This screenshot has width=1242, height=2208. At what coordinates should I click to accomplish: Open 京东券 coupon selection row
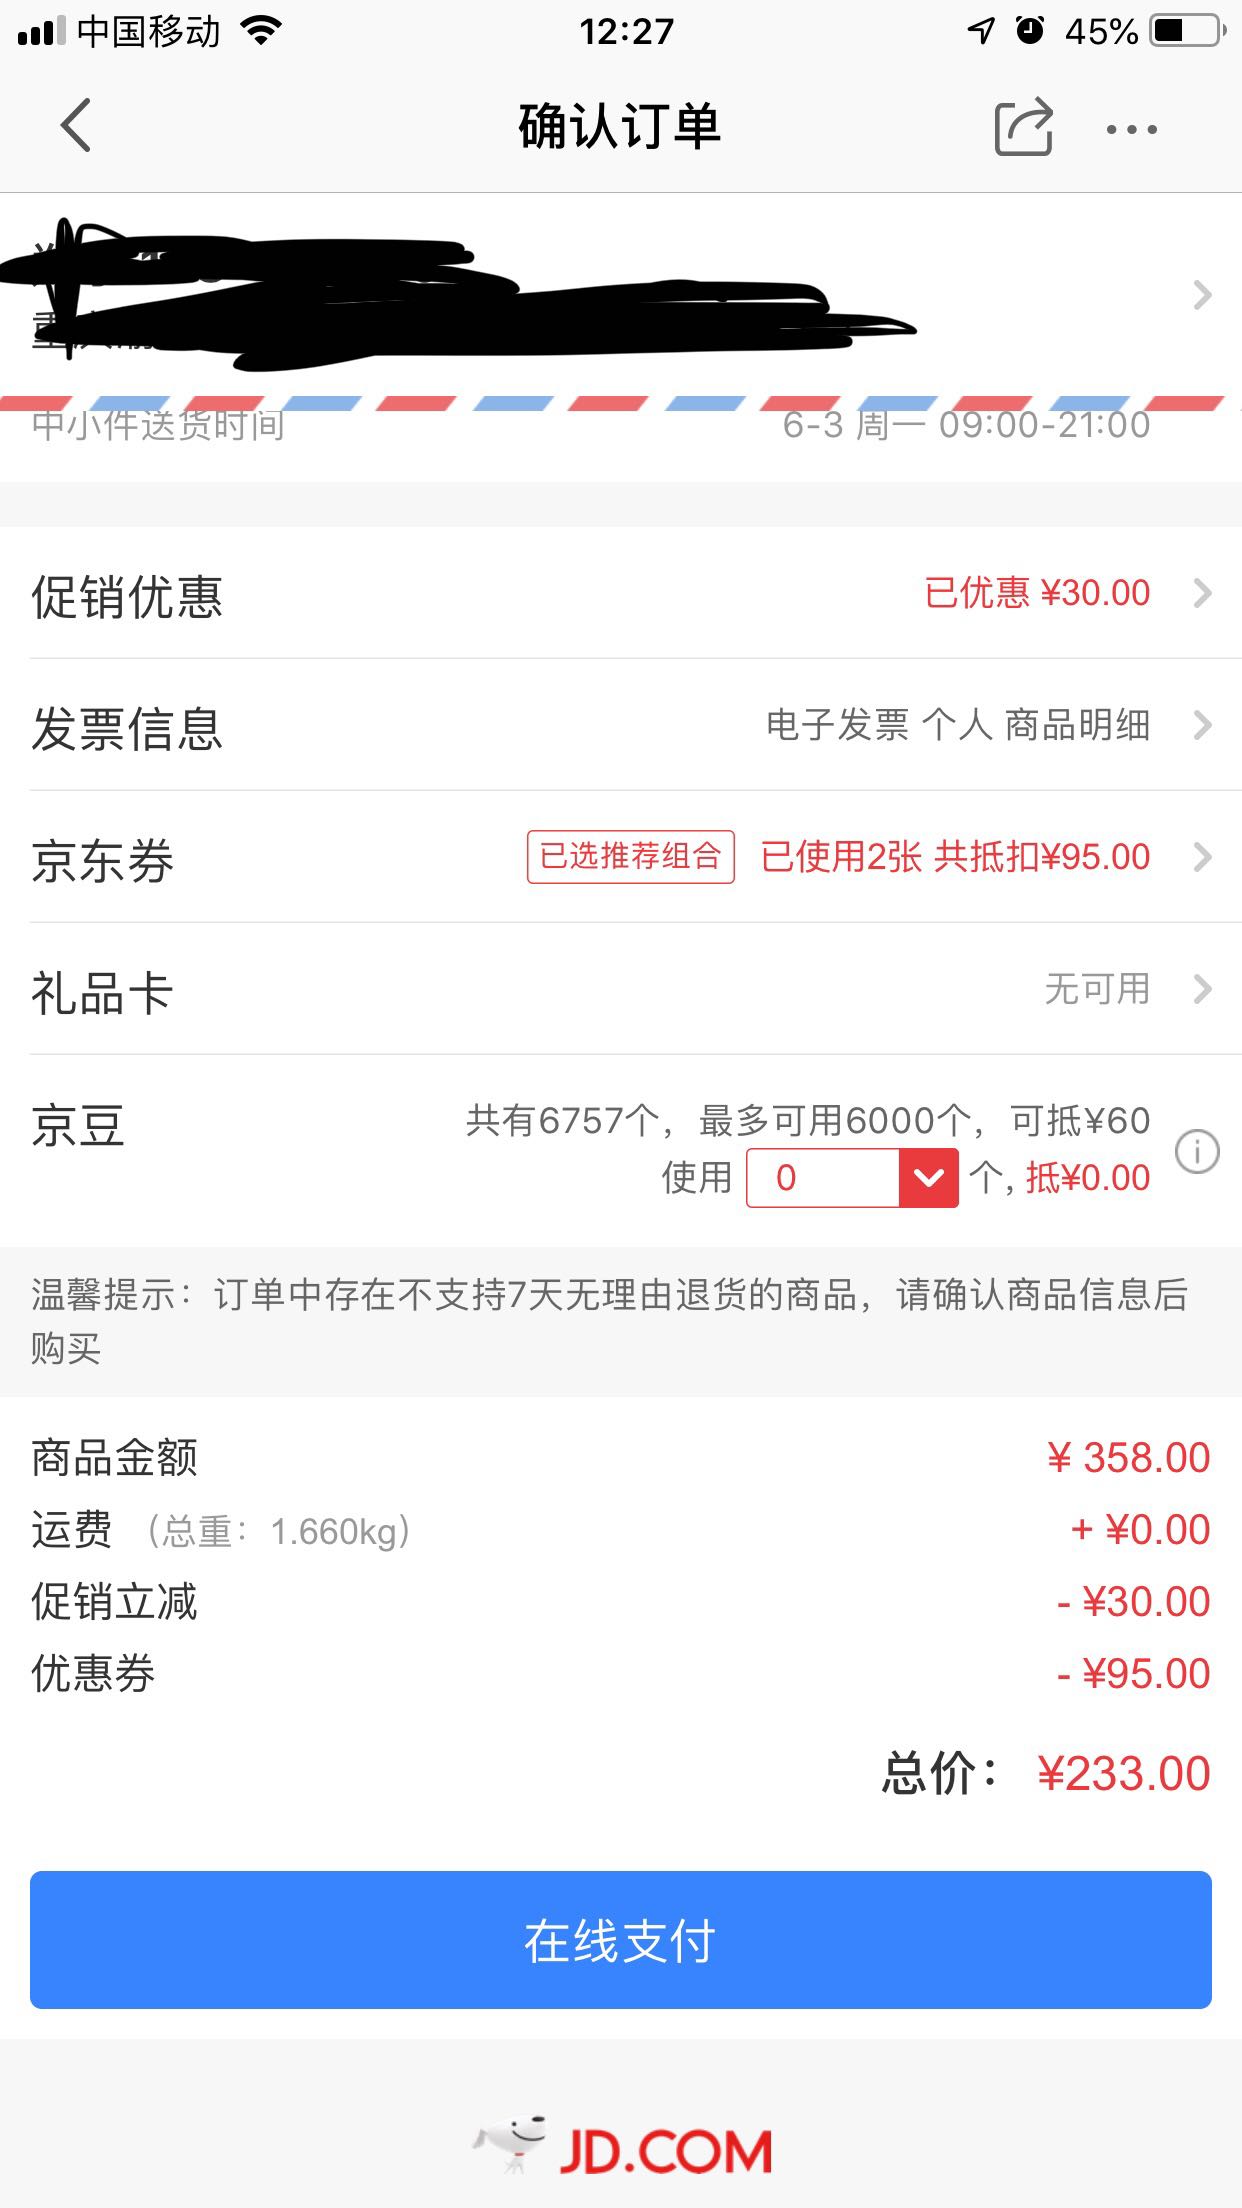pyautogui.click(x=620, y=857)
